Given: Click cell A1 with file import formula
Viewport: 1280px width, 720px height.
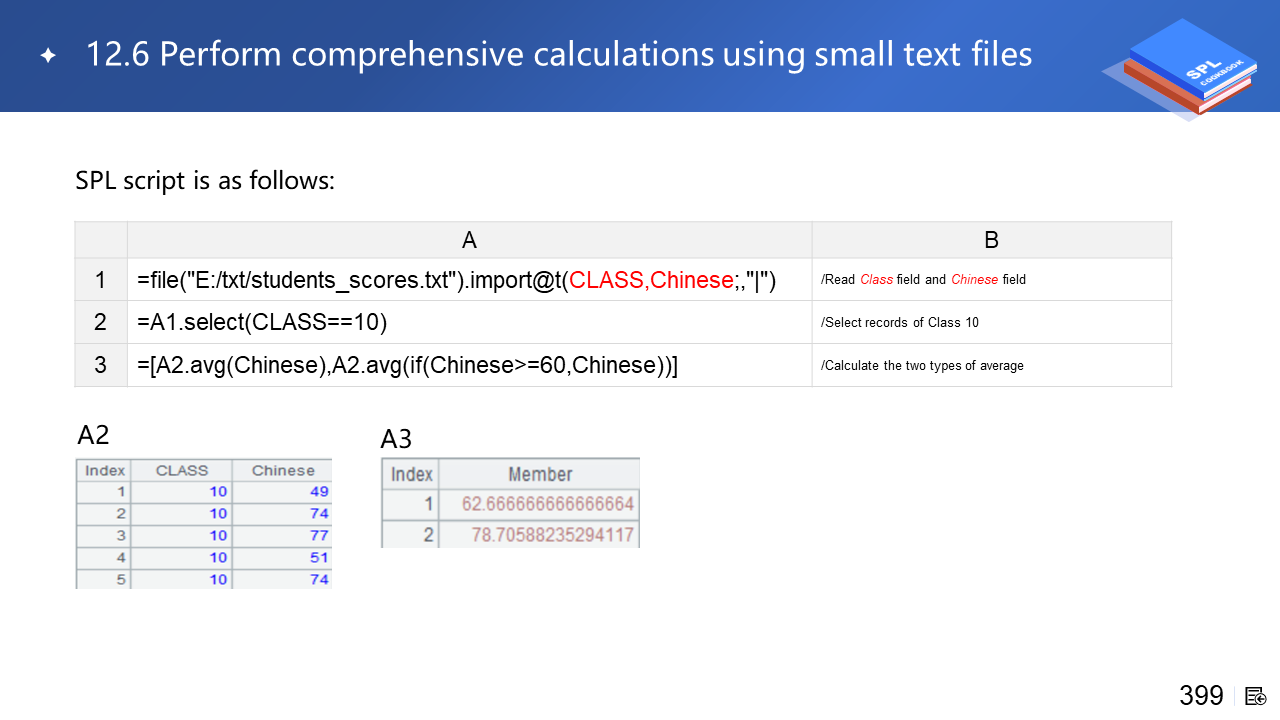Looking at the screenshot, I should pos(457,280).
